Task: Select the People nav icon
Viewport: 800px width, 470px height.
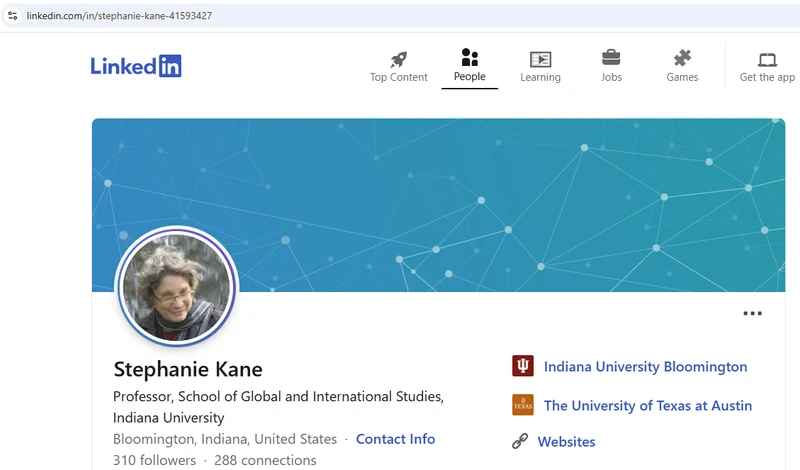Action: tap(469, 58)
